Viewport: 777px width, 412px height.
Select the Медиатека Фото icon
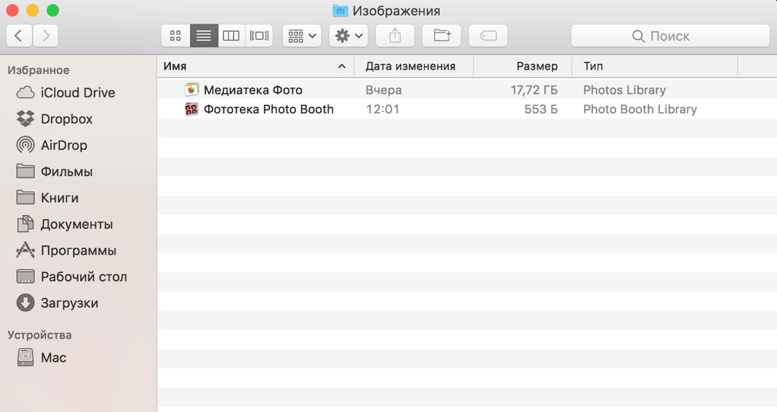(x=191, y=90)
